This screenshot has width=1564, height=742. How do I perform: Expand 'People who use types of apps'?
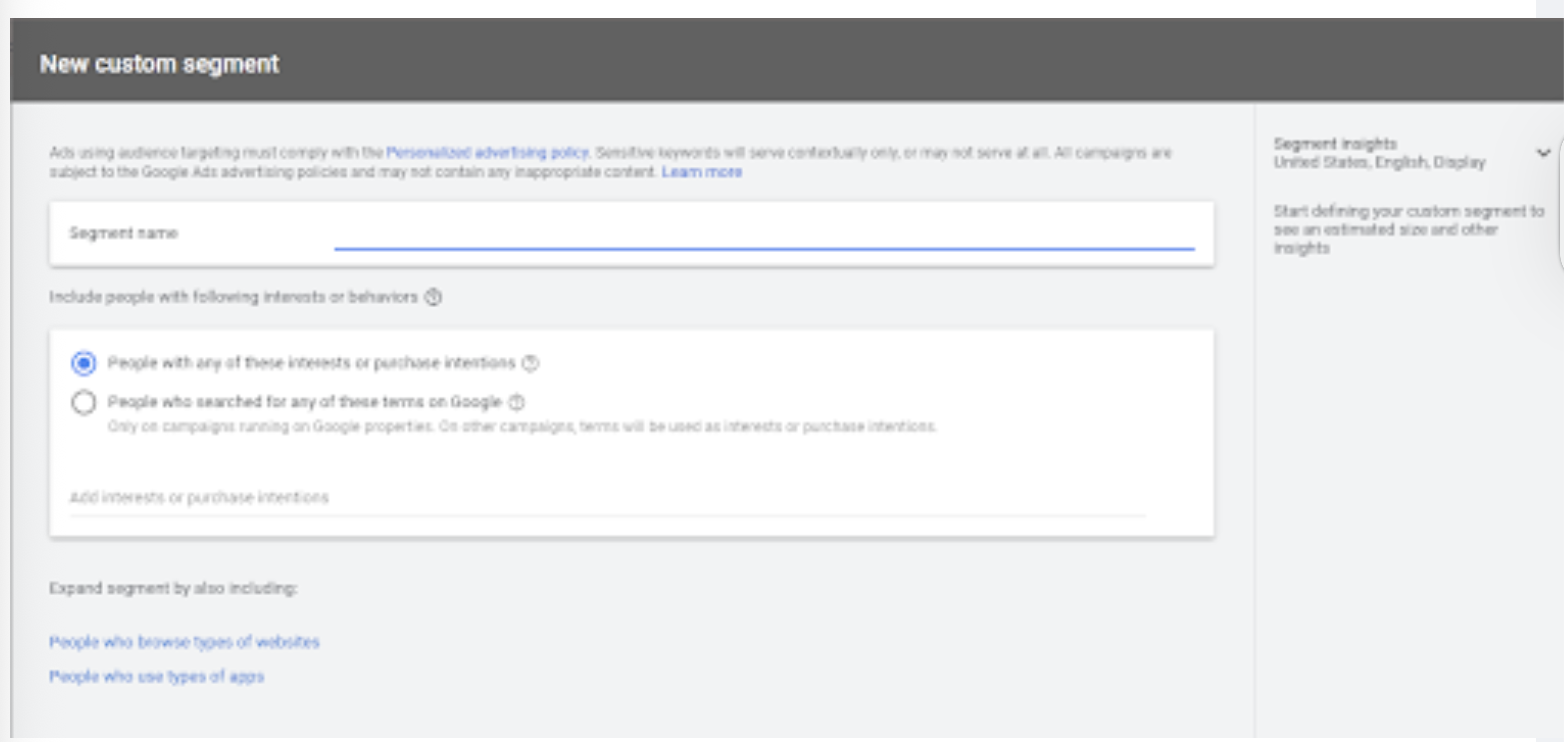156,677
